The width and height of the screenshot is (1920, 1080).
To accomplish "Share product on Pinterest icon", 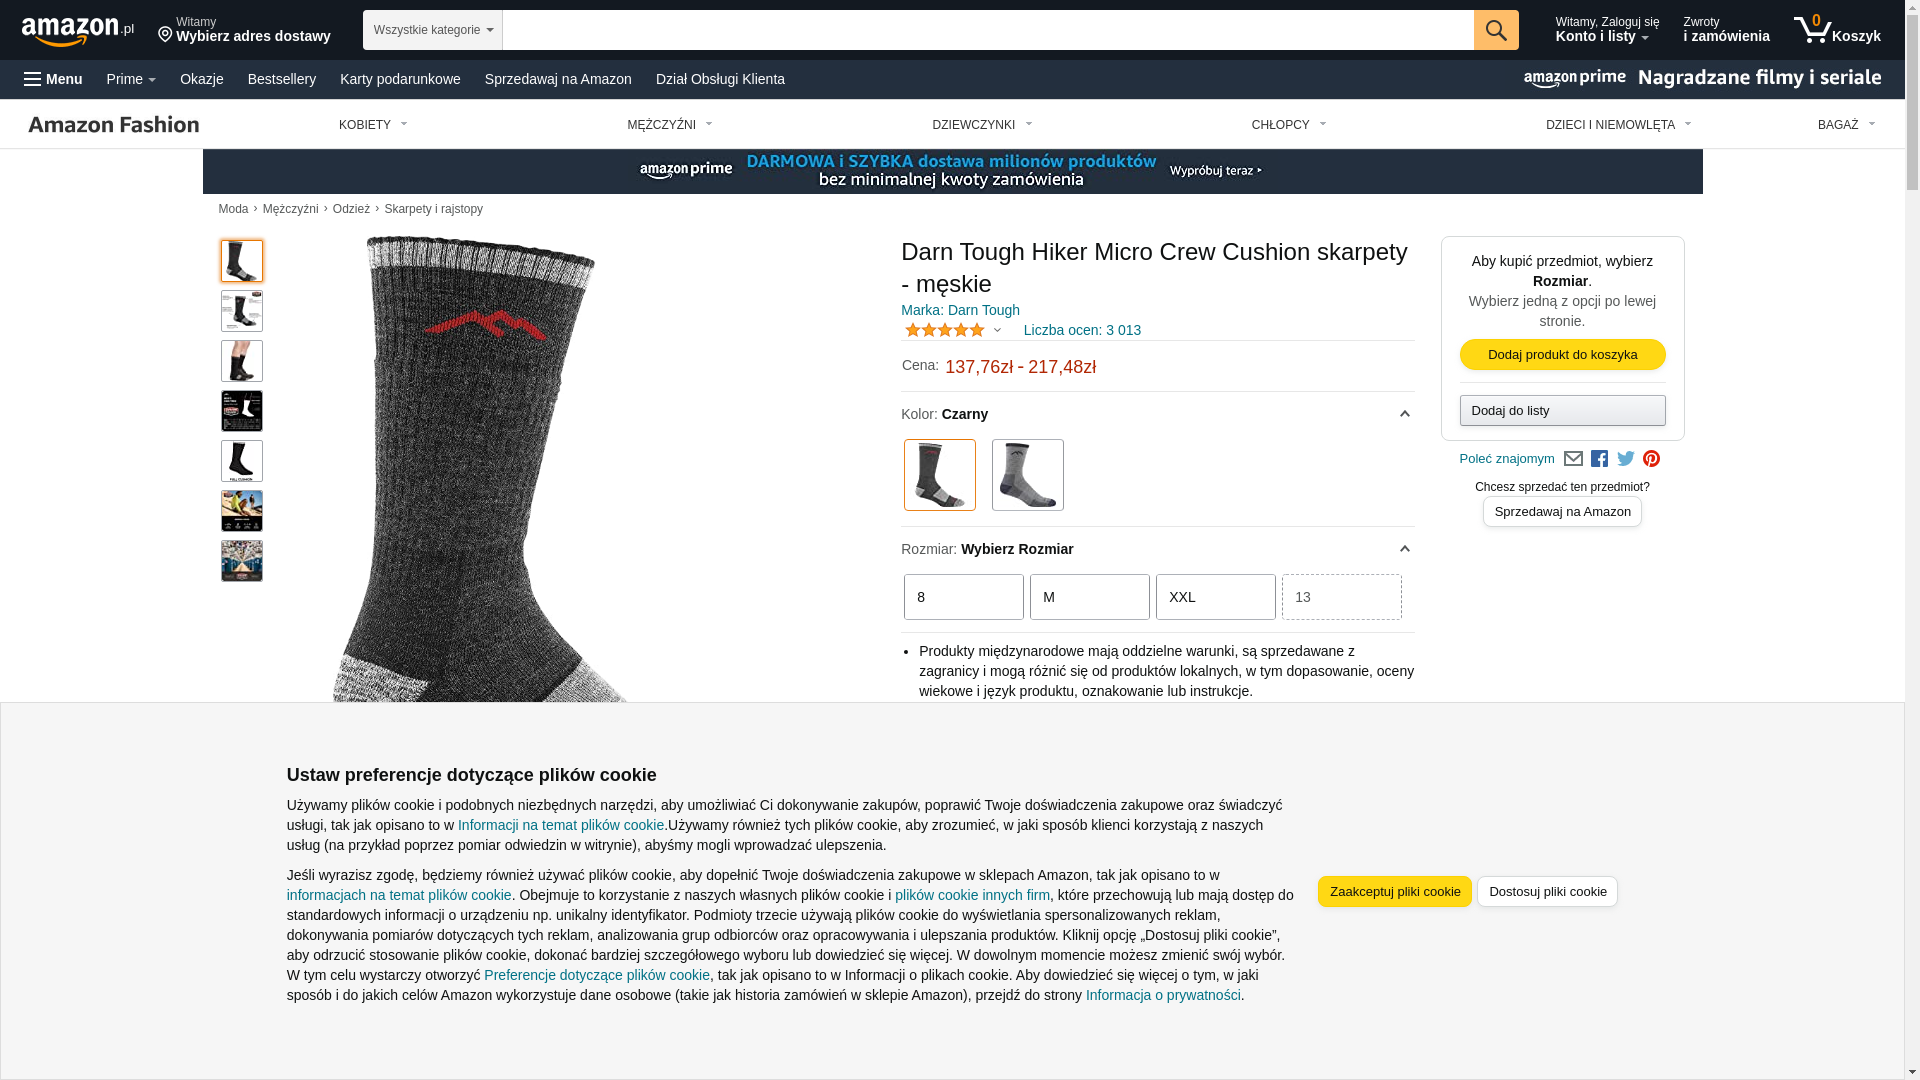I will (1651, 459).
